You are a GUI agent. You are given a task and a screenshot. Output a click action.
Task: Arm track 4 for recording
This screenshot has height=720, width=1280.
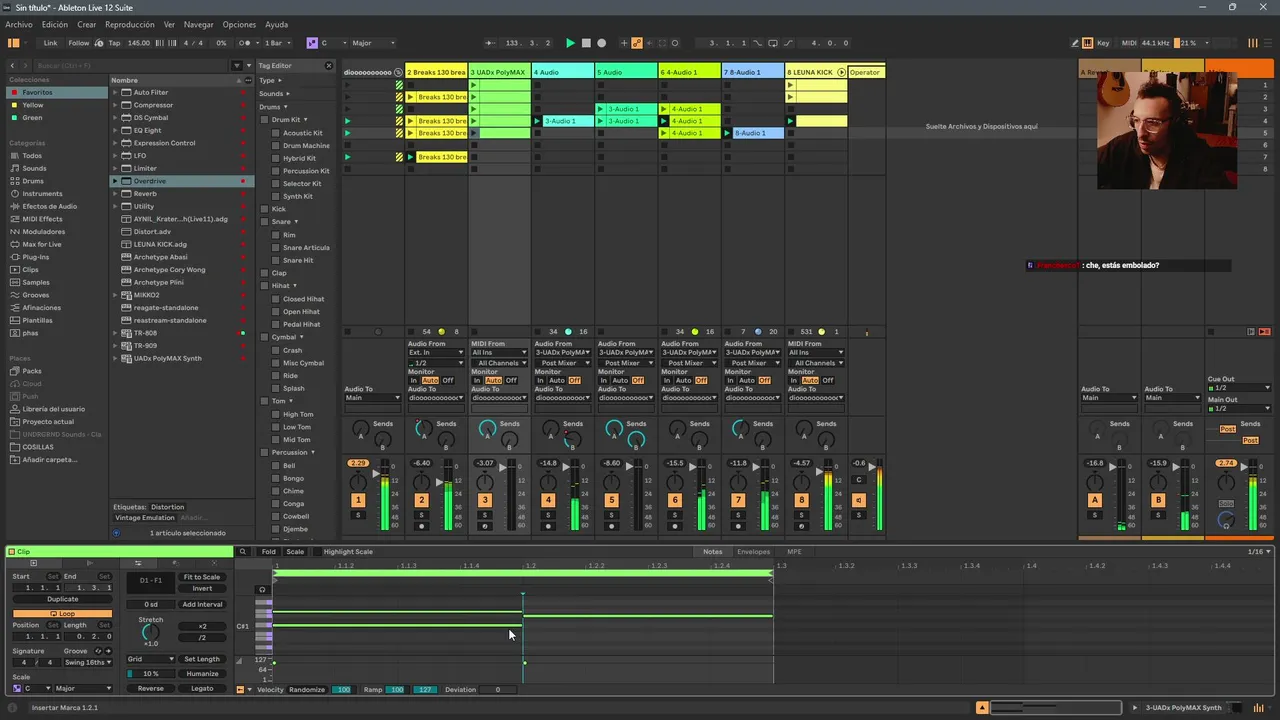[548, 526]
